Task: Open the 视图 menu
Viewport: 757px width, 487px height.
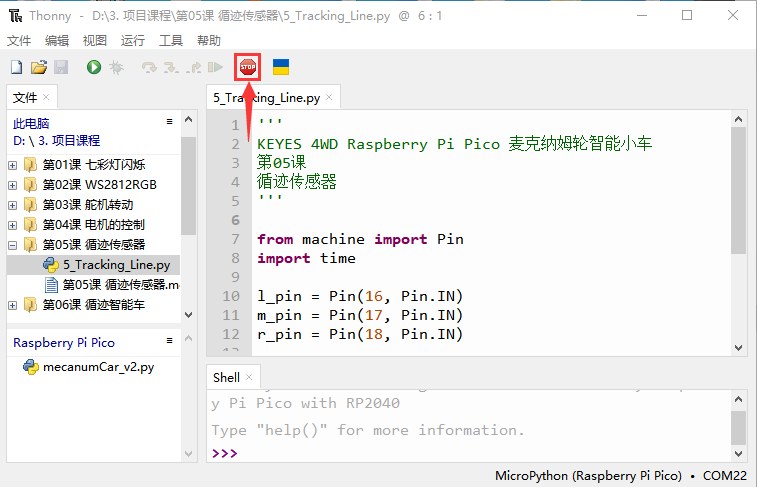Action: pos(95,41)
